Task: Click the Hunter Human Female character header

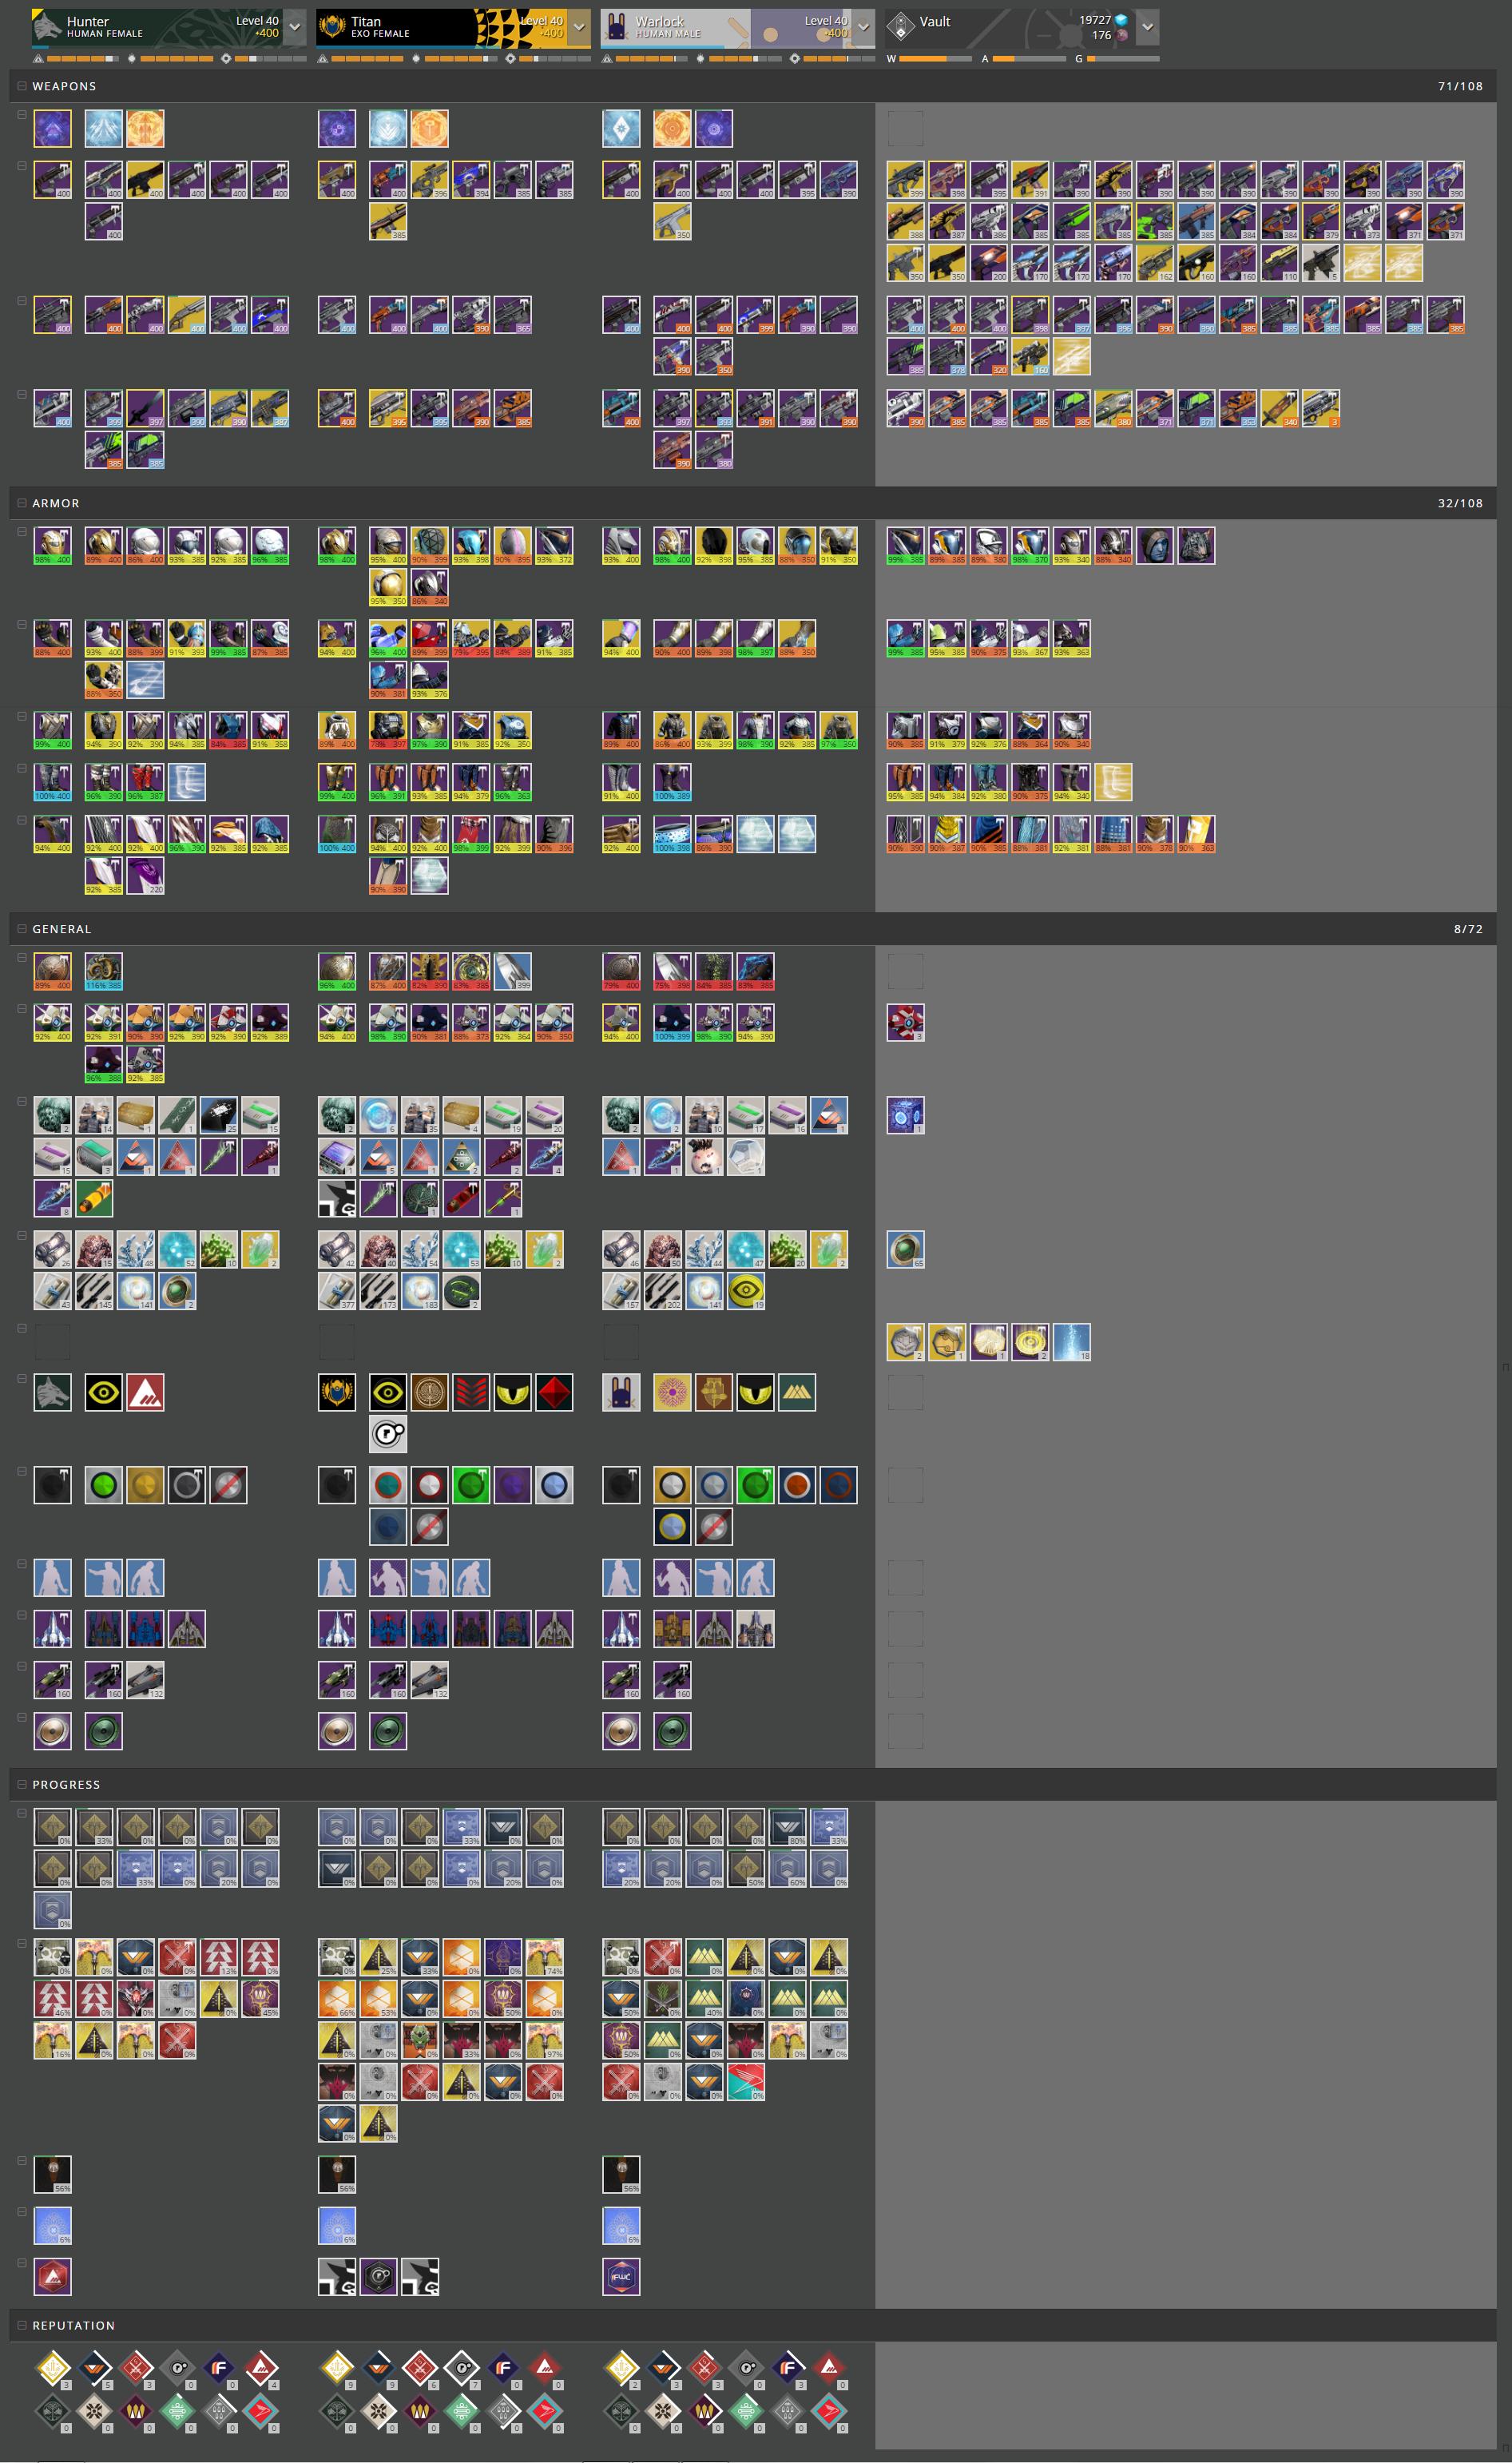Action: (157, 27)
